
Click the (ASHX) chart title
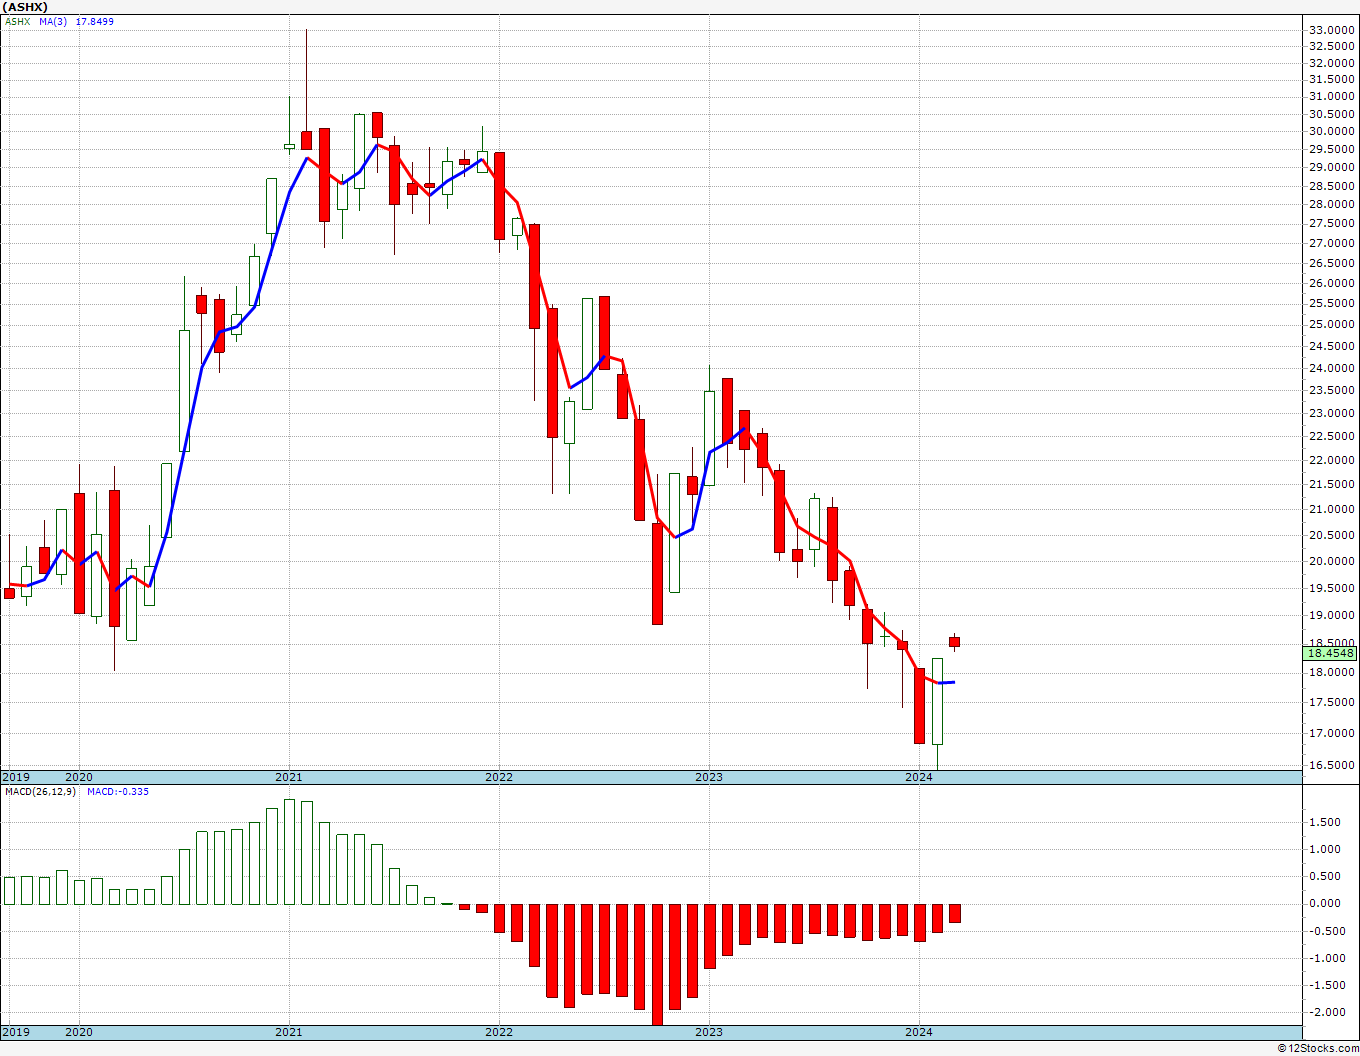coord(25,6)
